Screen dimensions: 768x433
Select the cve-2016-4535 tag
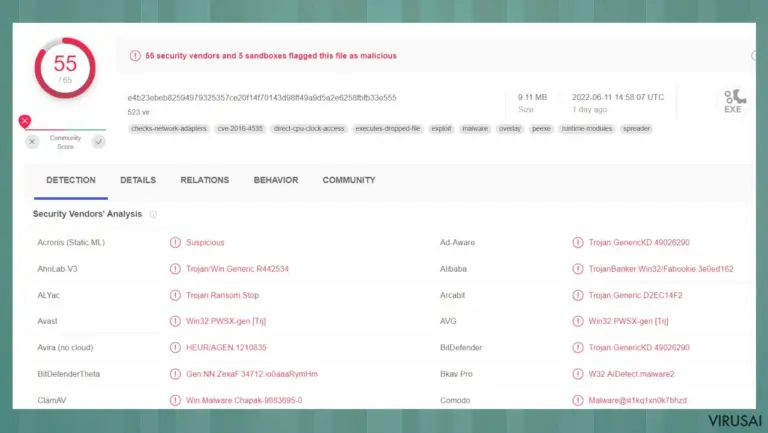240,129
